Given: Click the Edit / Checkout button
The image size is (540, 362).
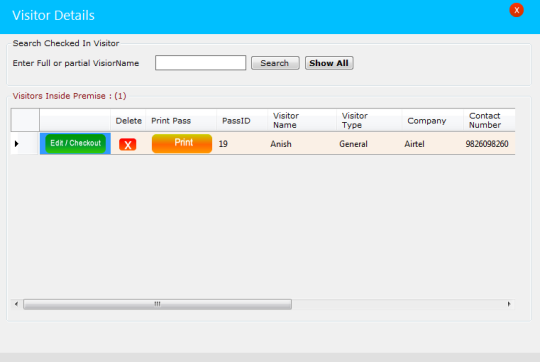Looking at the screenshot, I should pos(75,143).
